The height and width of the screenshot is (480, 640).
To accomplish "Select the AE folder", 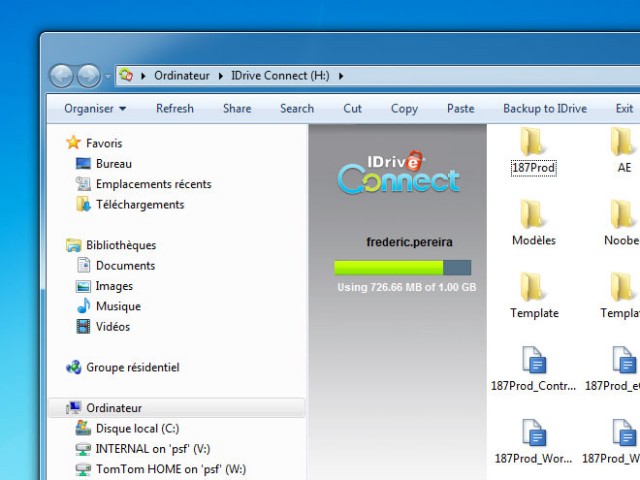I will click(624, 150).
